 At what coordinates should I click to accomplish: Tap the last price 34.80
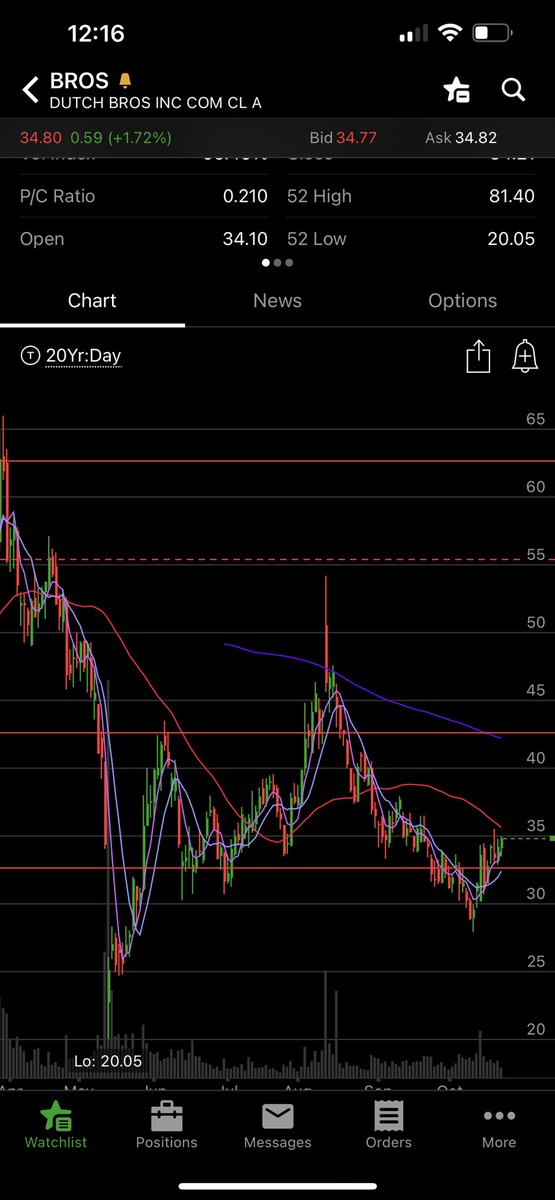40,138
